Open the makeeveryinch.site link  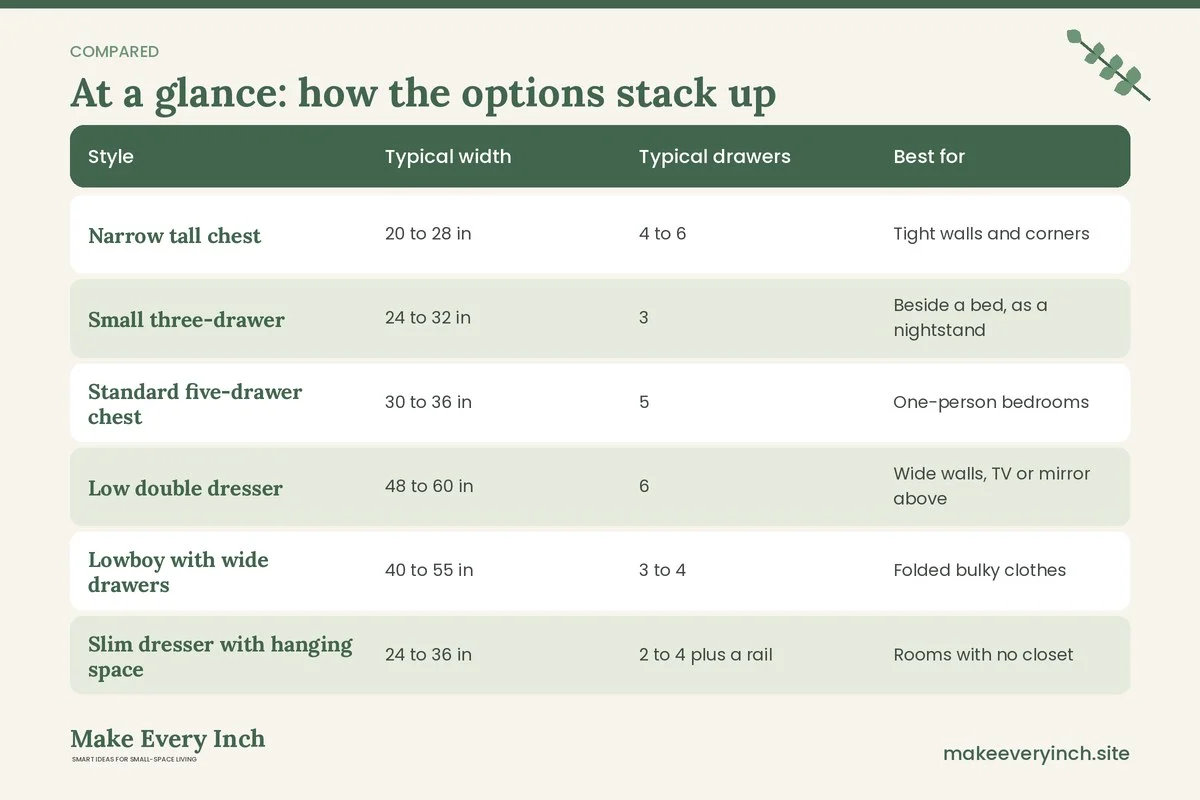coord(1036,753)
